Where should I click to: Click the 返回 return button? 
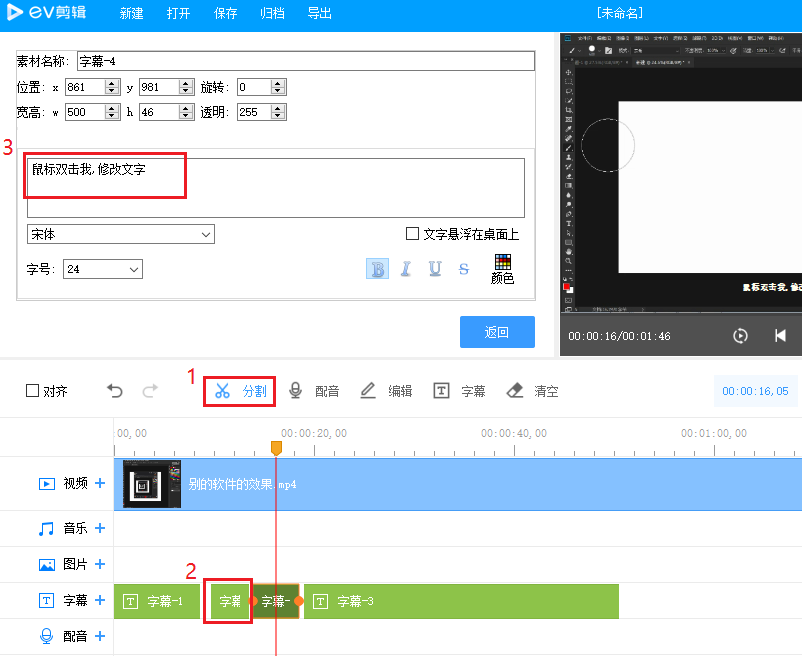(x=497, y=332)
